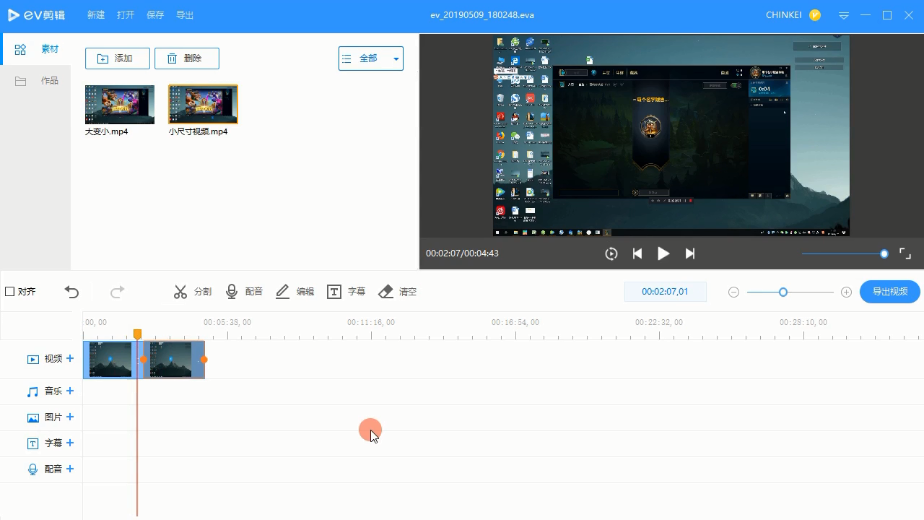924x520 pixels.
Task: Play the preview video
Action: coord(663,254)
